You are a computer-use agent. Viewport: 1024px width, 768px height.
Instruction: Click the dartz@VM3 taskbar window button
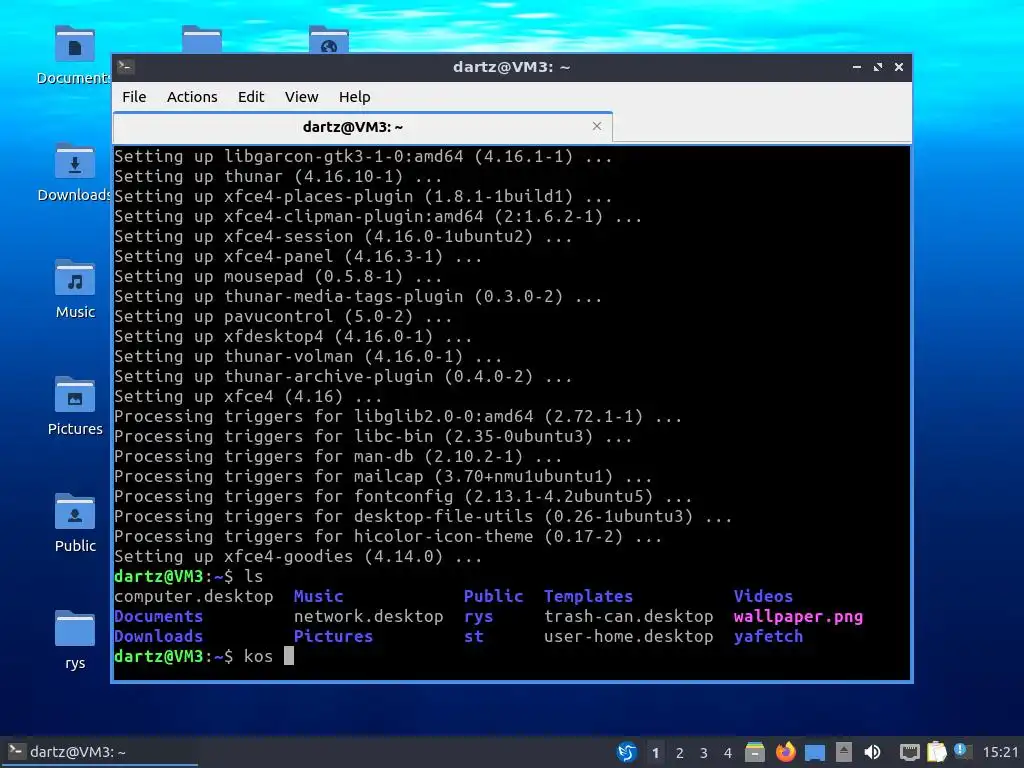click(99, 752)
